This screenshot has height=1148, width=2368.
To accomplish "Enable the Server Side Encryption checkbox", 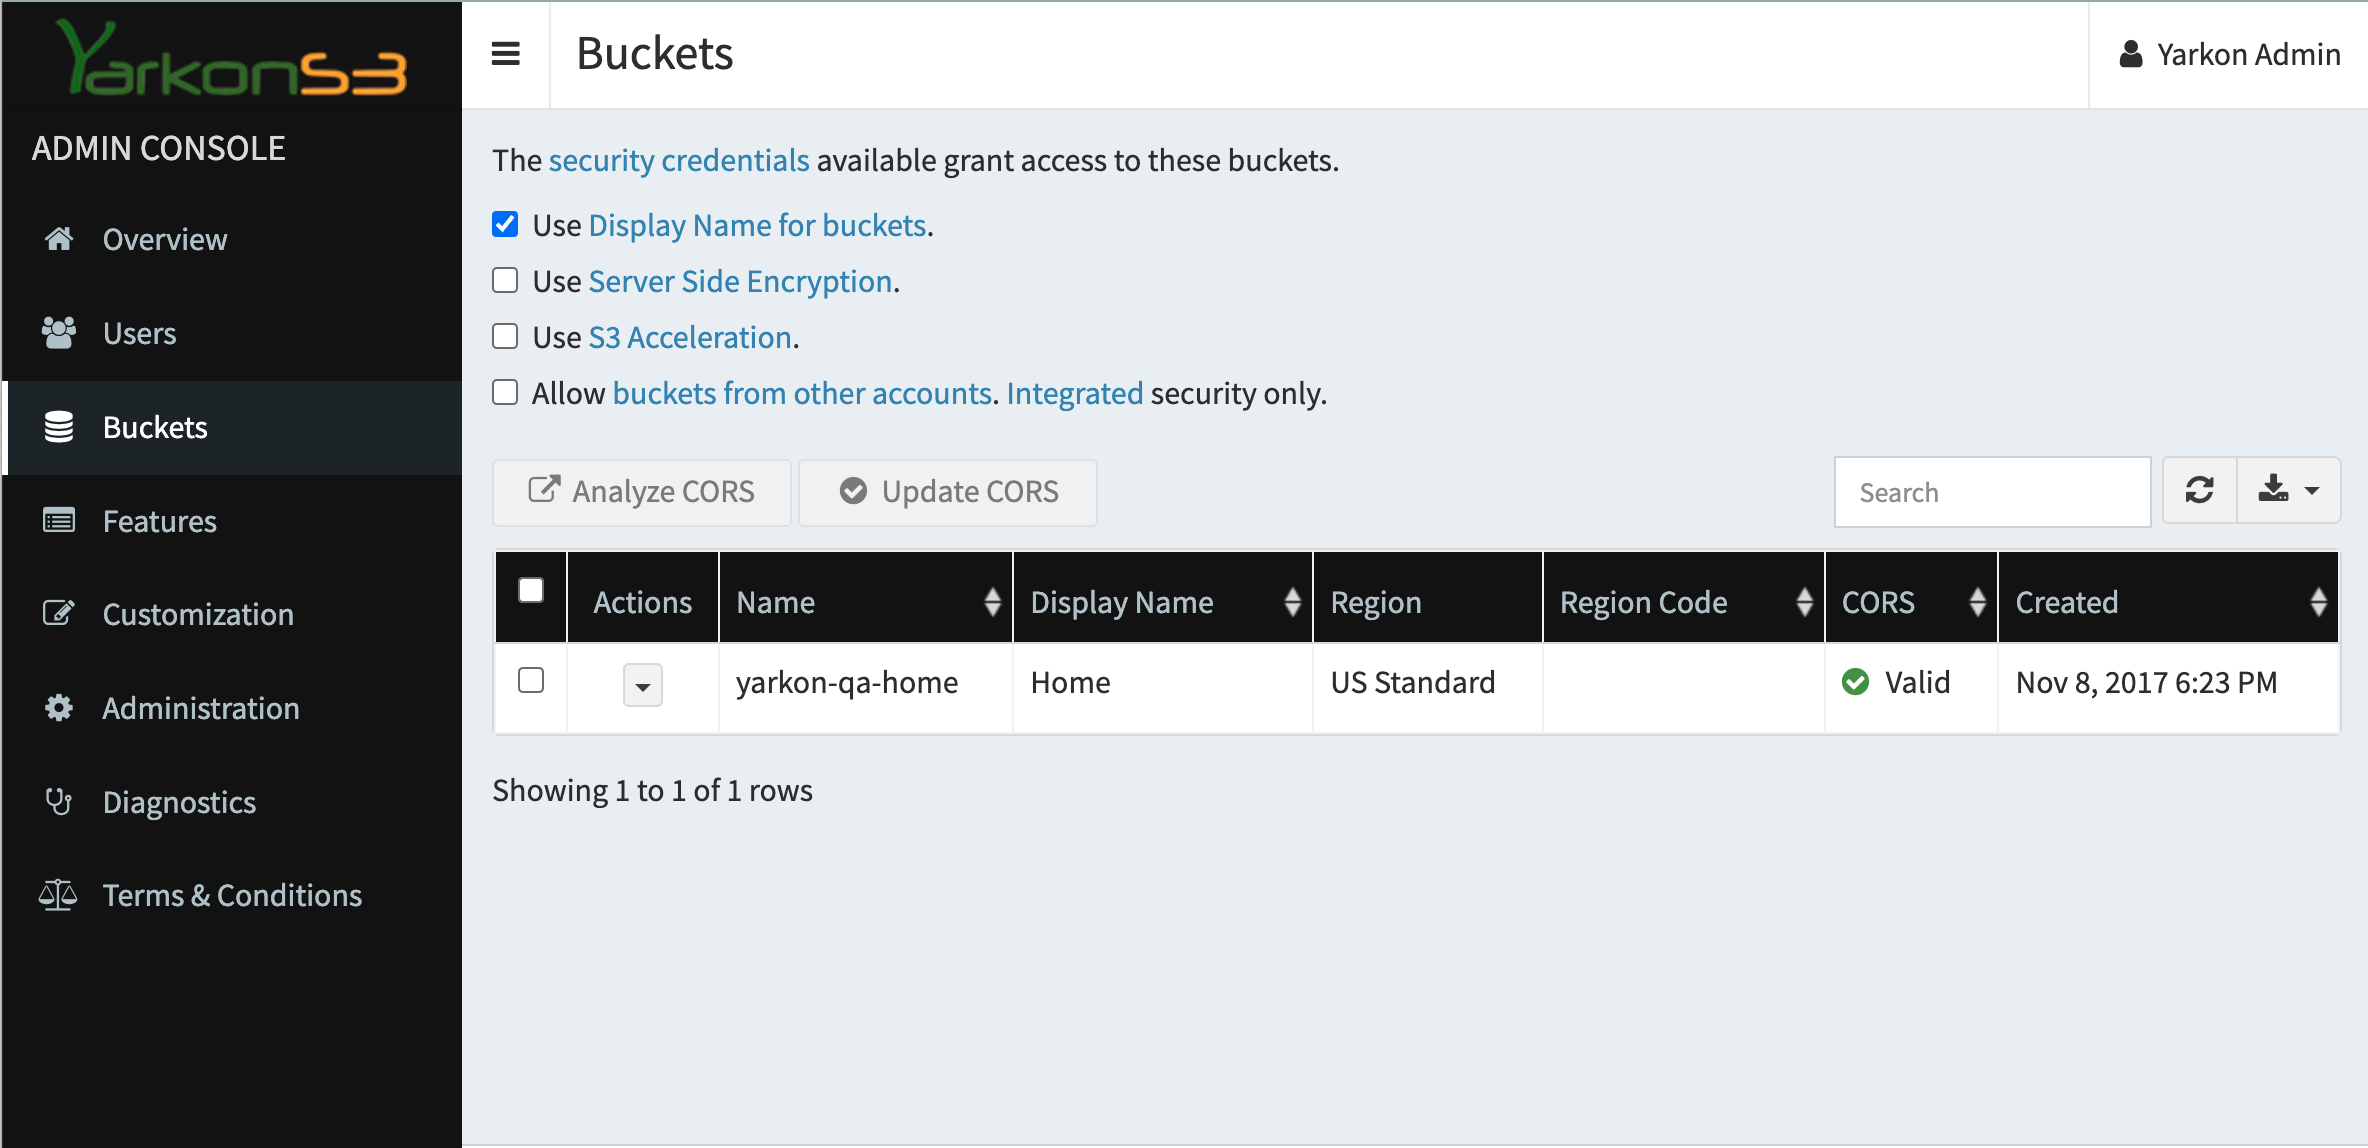I will (x=505, y=281).
